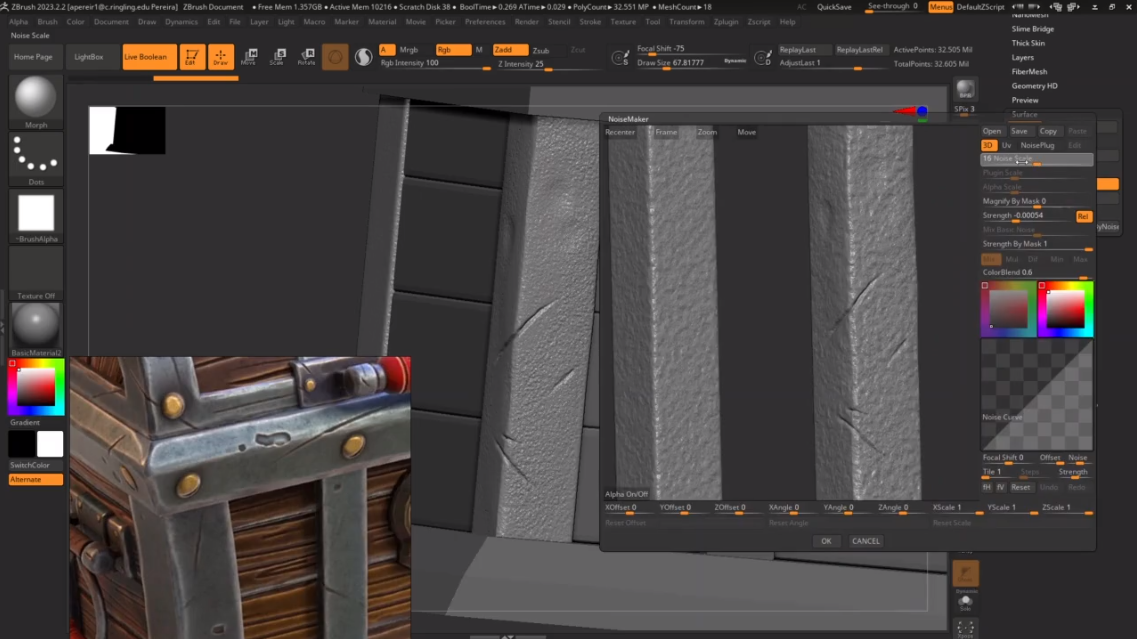Toggle Edit mode in top shelf

coord(191,57)
